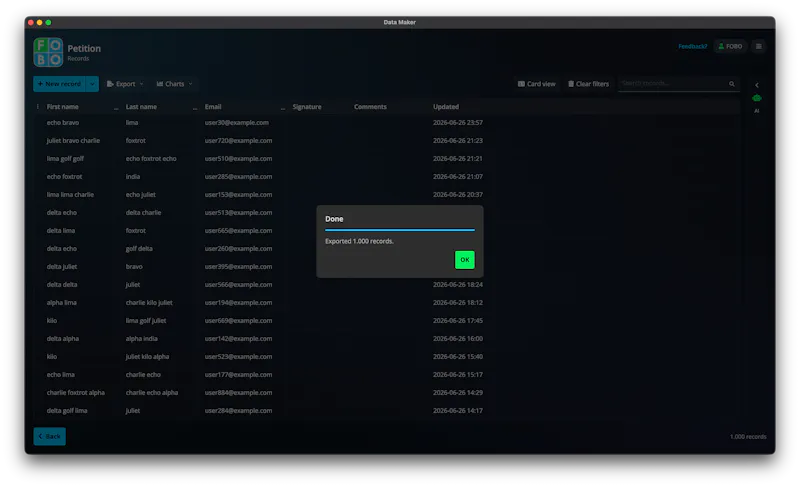The width and height of the screenshot is (800, 487).
Task: Click the Clear filters button
Action: tap(589, 84)
